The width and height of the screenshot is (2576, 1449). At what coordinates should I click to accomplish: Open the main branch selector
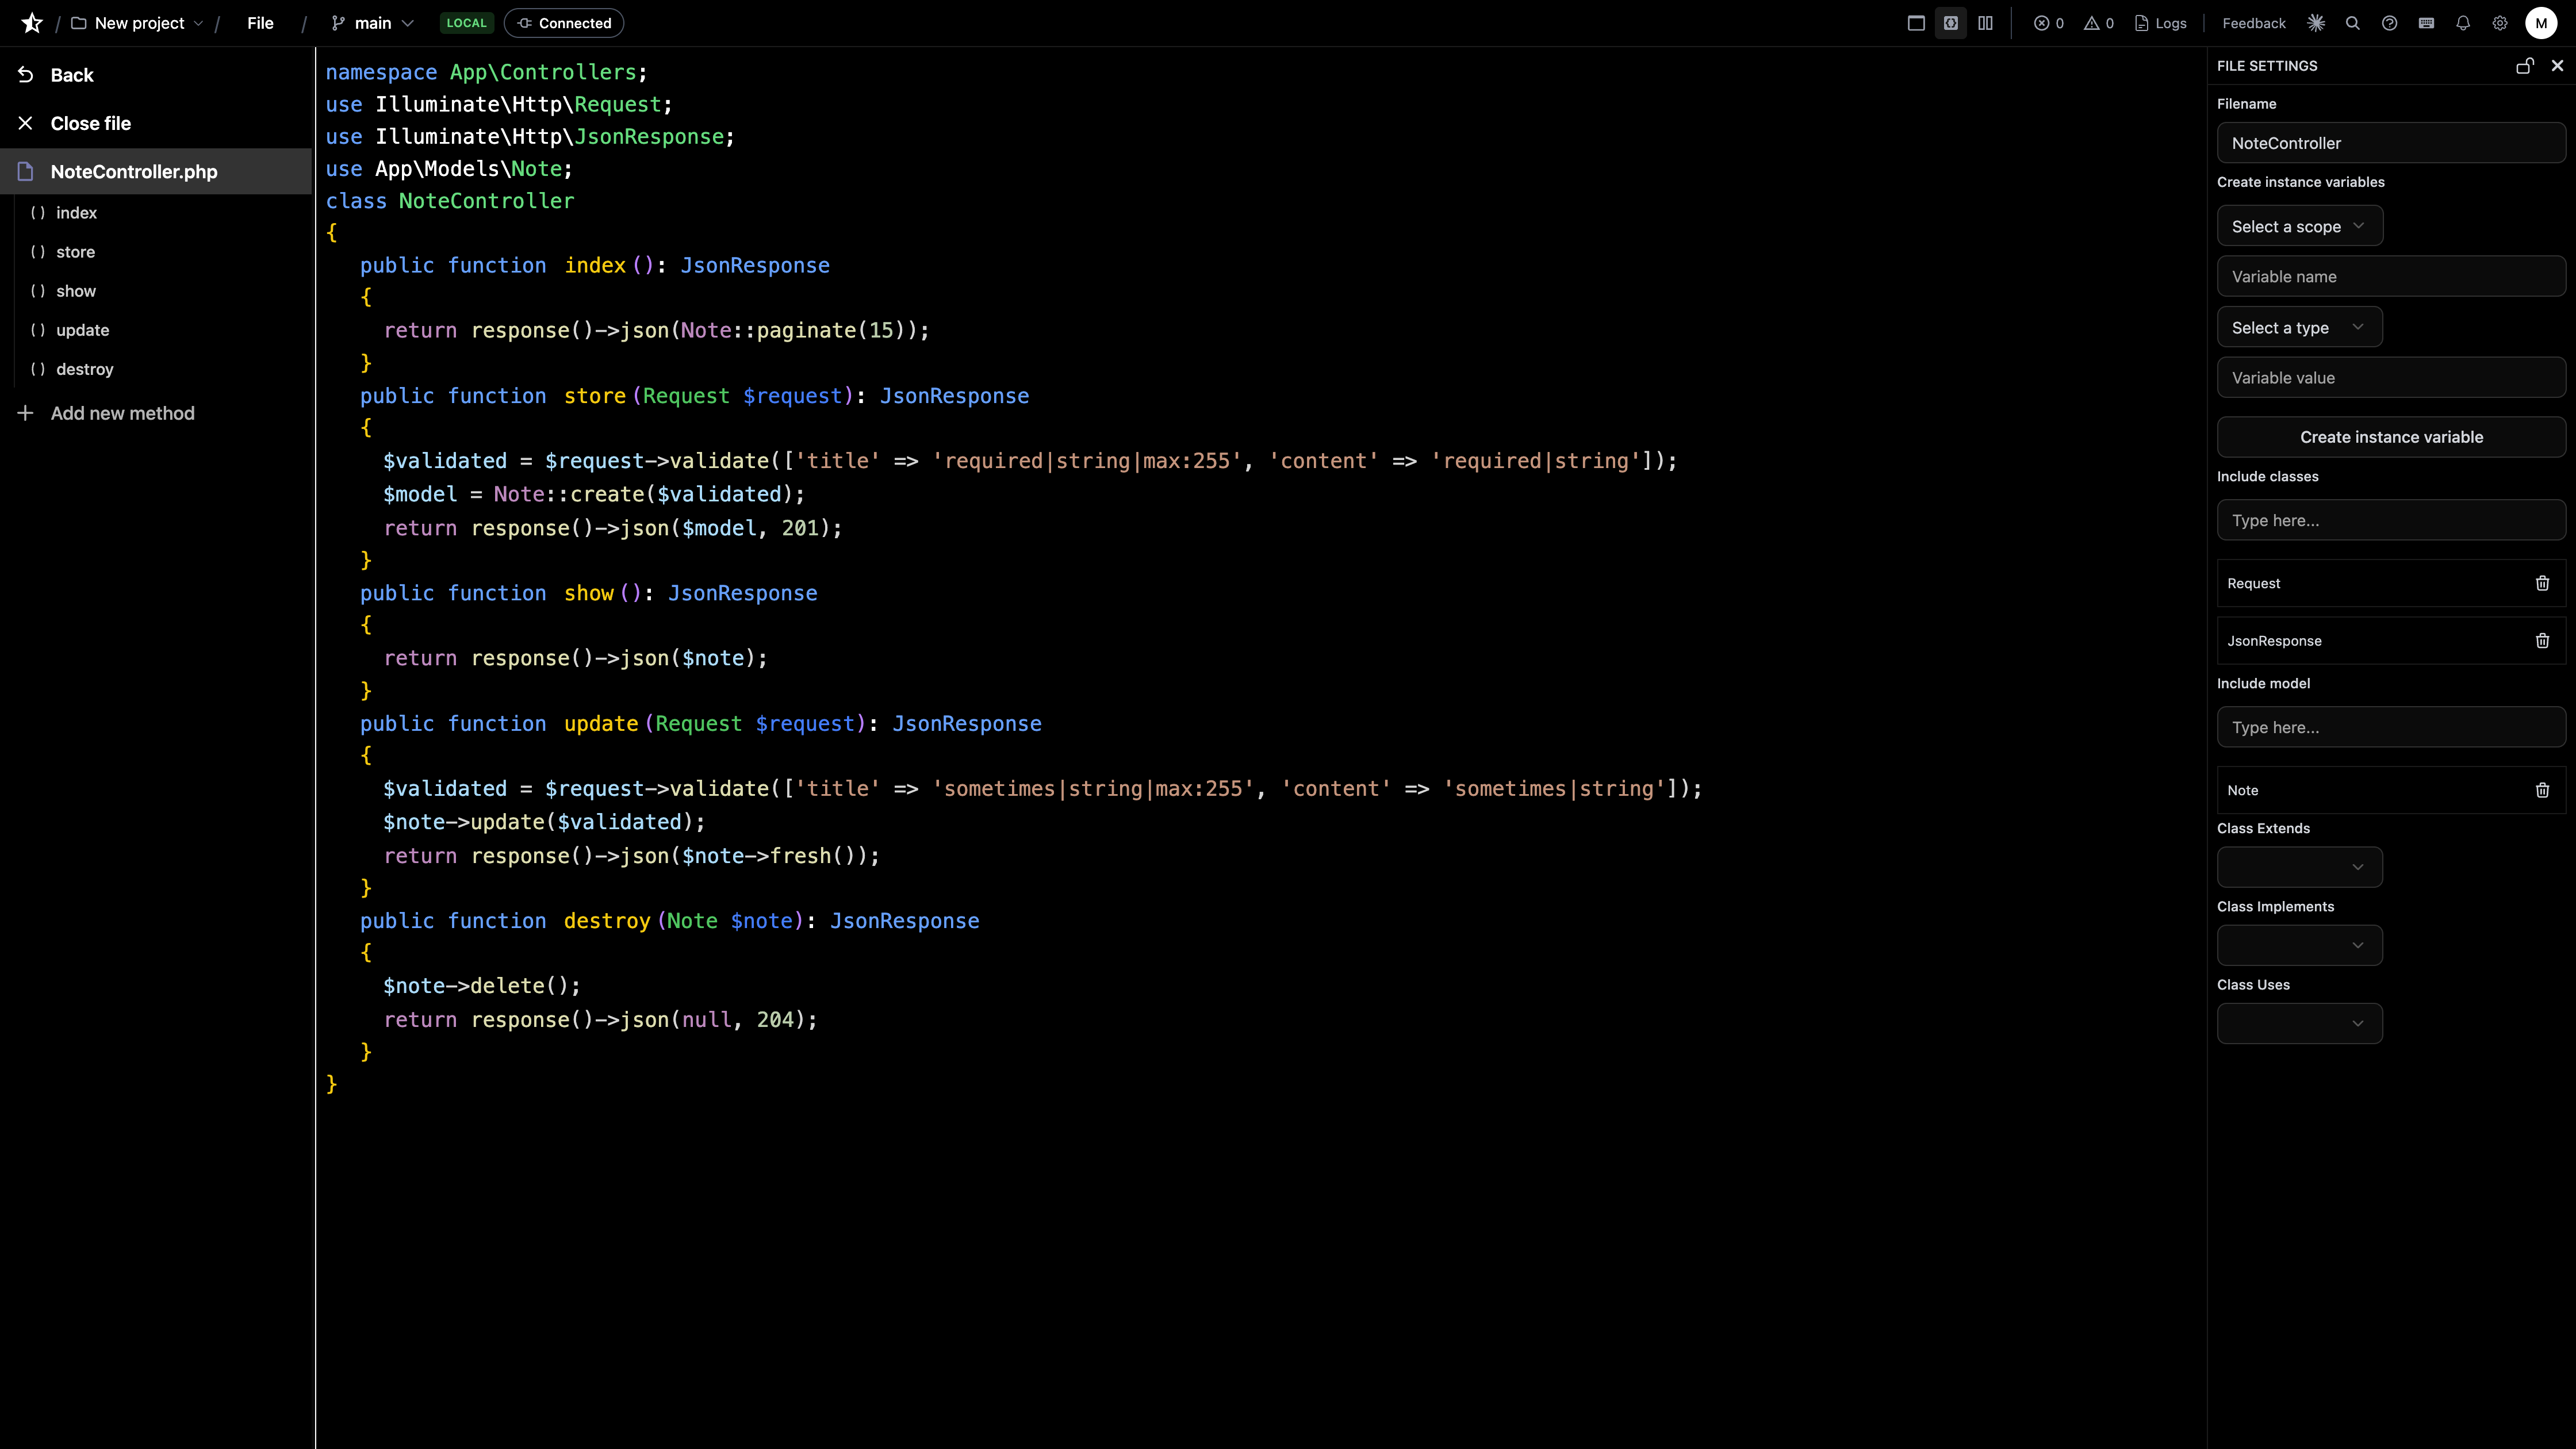pyautogui.click(x=371, y=22)
